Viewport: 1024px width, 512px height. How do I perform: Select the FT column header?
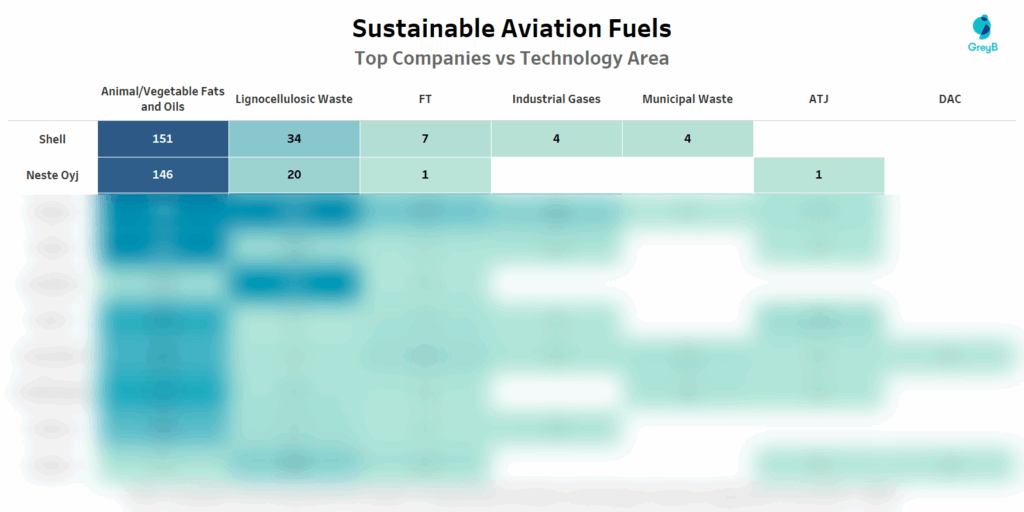425,99
